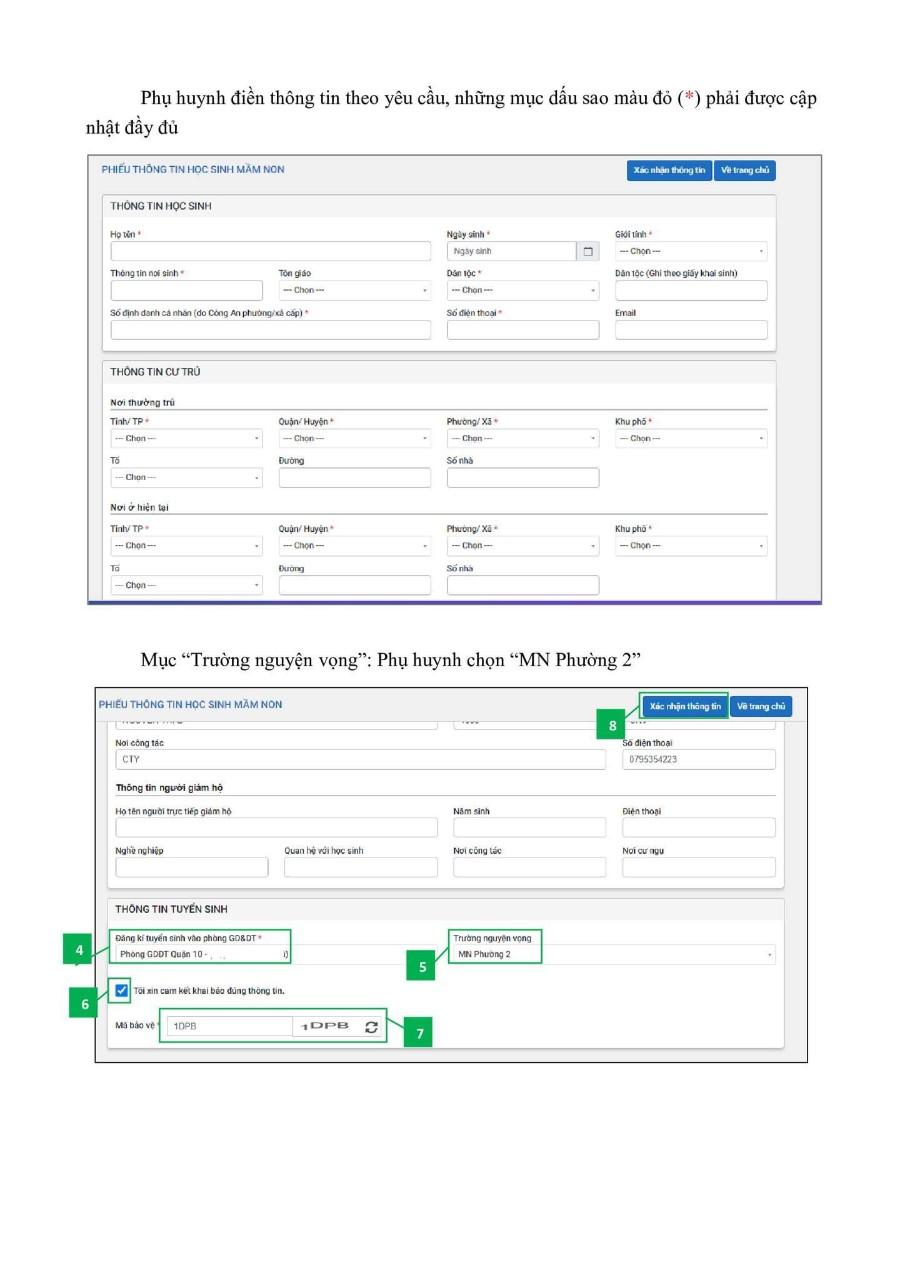Click the Số nhà field under Nơi ở hiện tại

pyautogui.click(x=523, y=585)
